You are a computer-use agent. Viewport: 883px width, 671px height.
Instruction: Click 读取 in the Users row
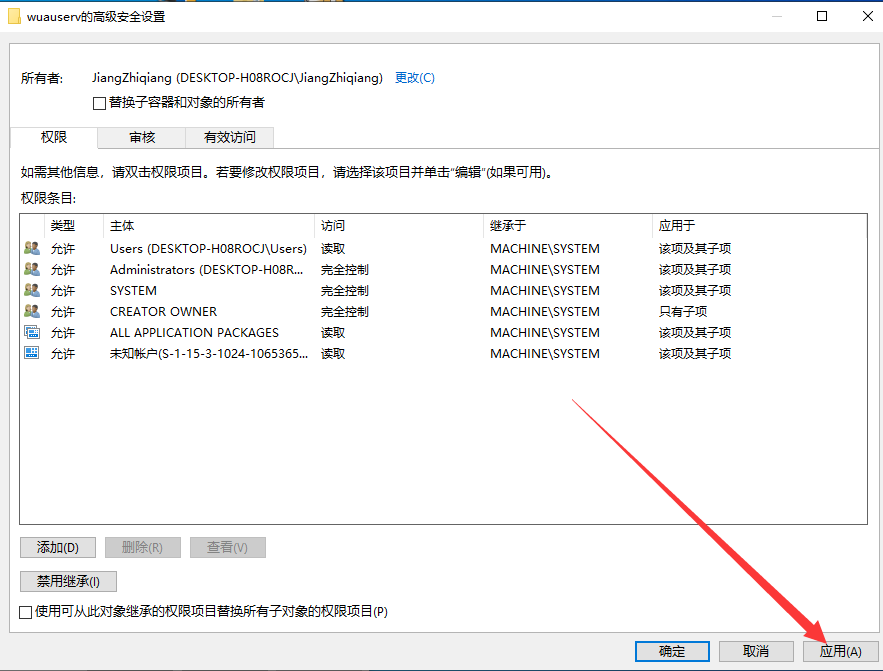click(x=333, y=248)
